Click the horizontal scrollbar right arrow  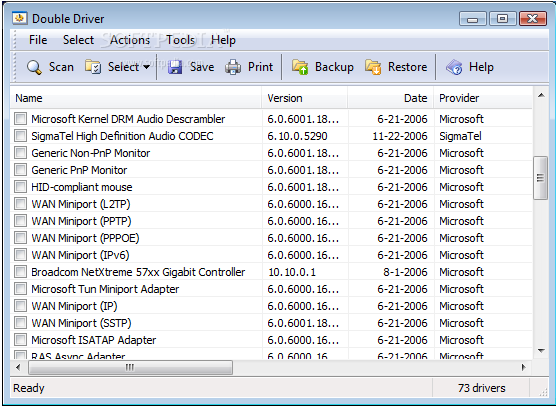(x=524, y=367)
